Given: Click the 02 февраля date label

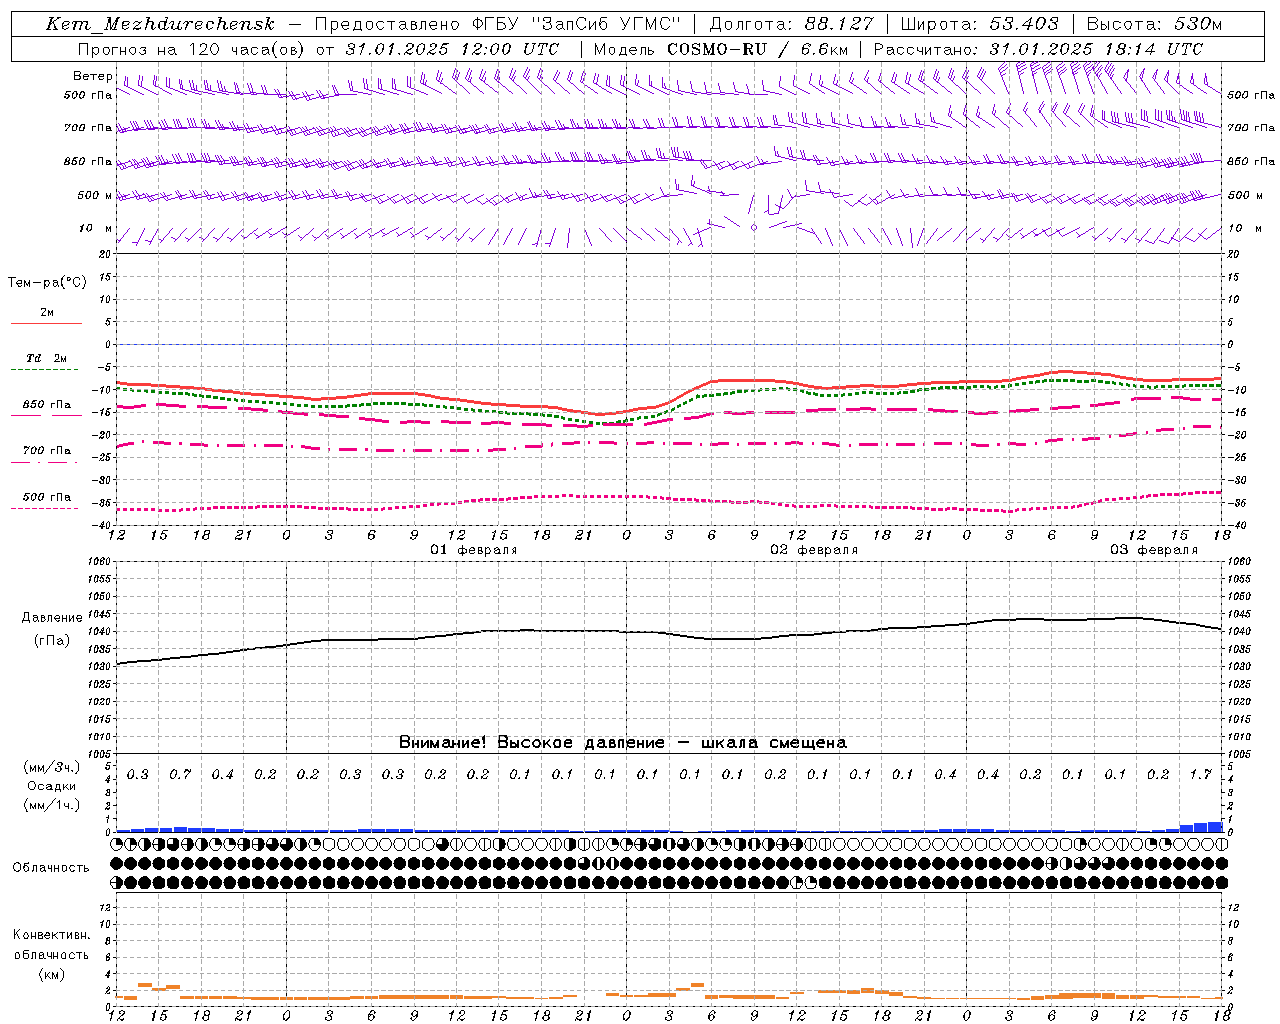Looking at the screenshot, I should coord(813,550).
